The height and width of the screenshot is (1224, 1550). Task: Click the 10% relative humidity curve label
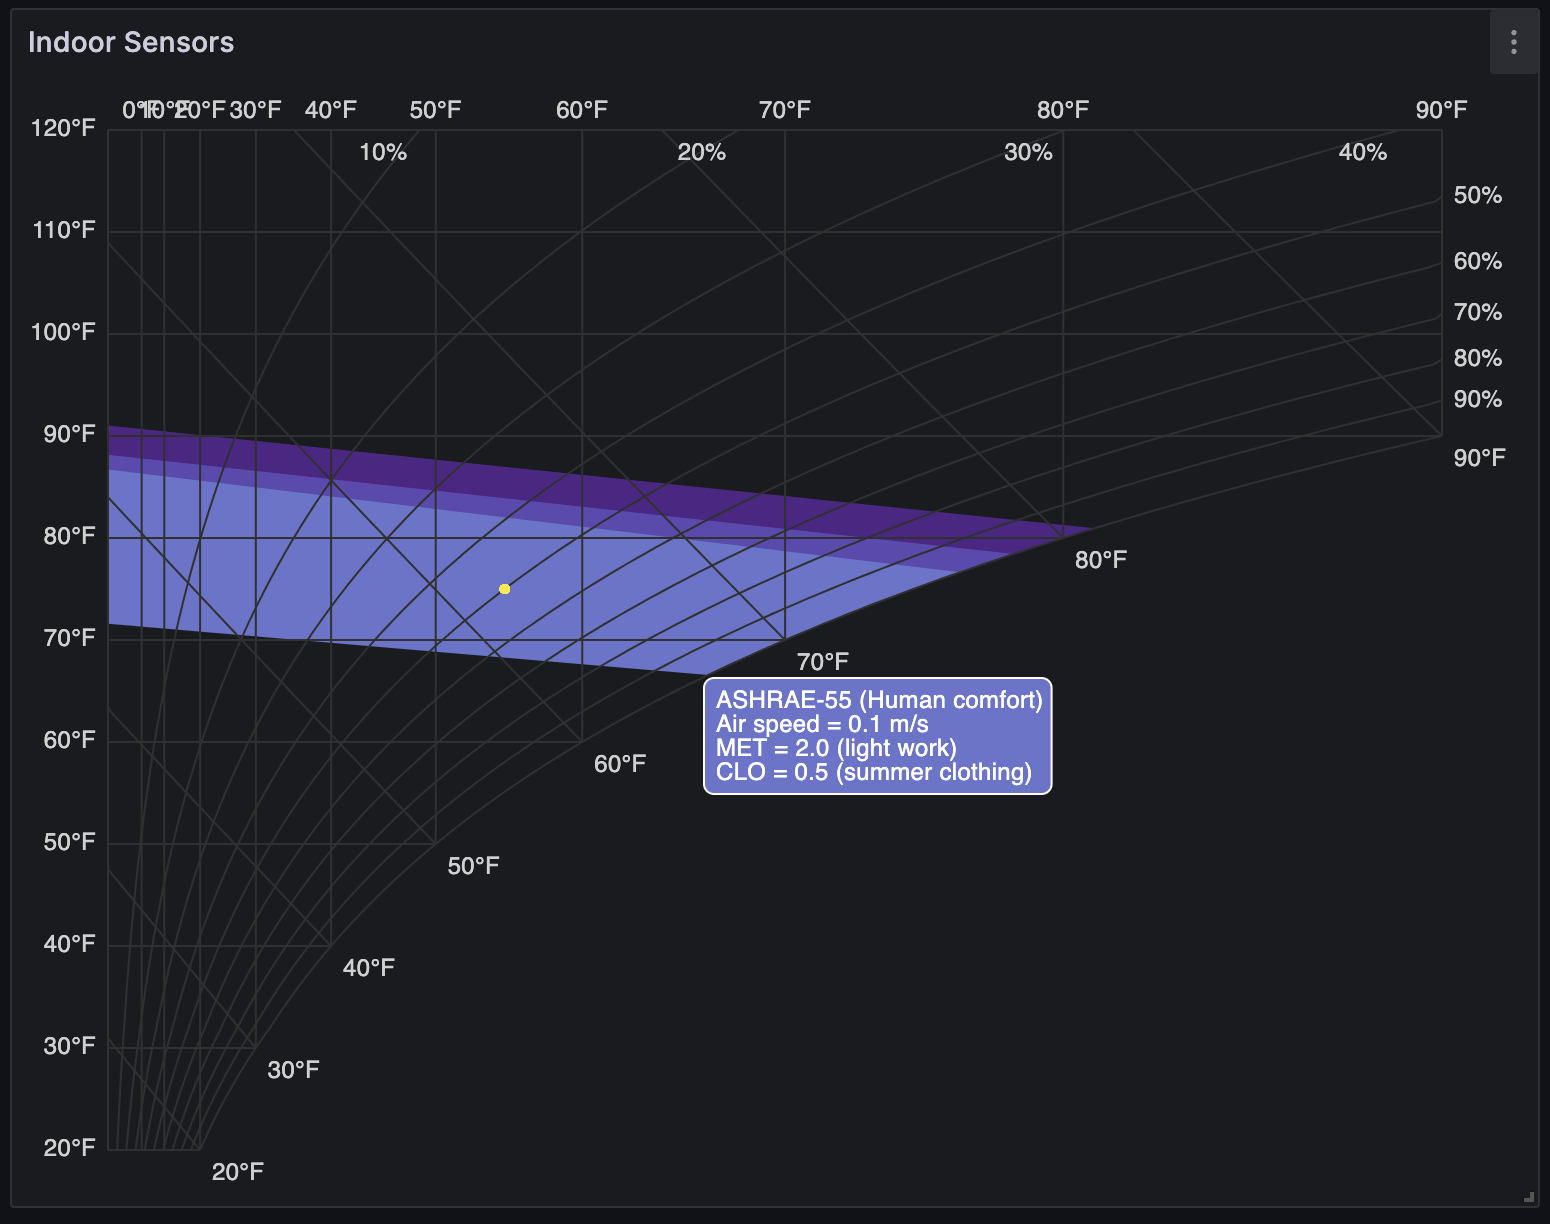click(x=383, y=152)
